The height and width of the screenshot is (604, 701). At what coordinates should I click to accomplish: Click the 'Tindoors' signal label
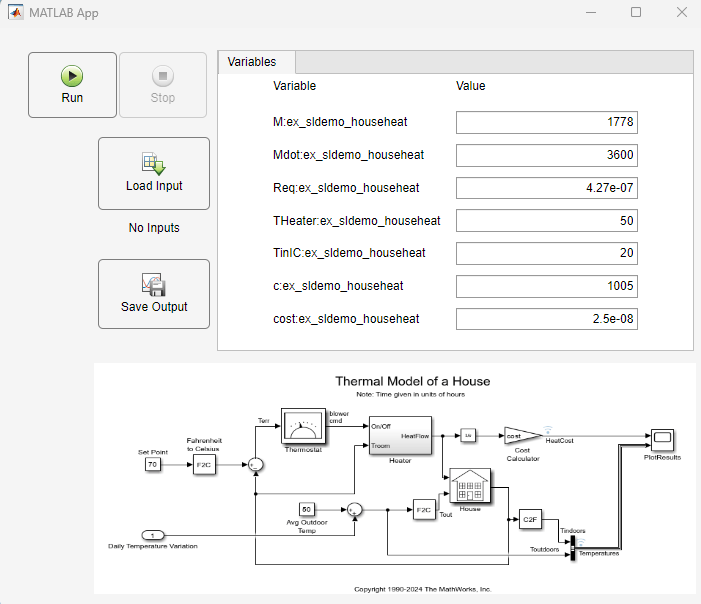[x=573, y=531]
